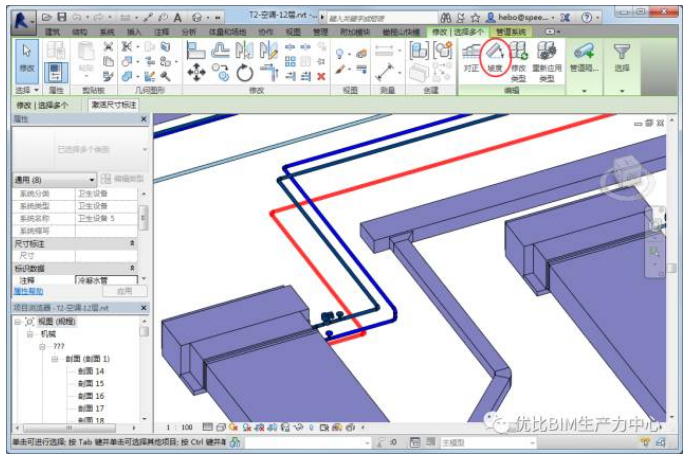Image resolution: width=695 pixels, height=461 pixels.
Task: Select the Array tool in ribbon
Action: click(x=290, y=61)
